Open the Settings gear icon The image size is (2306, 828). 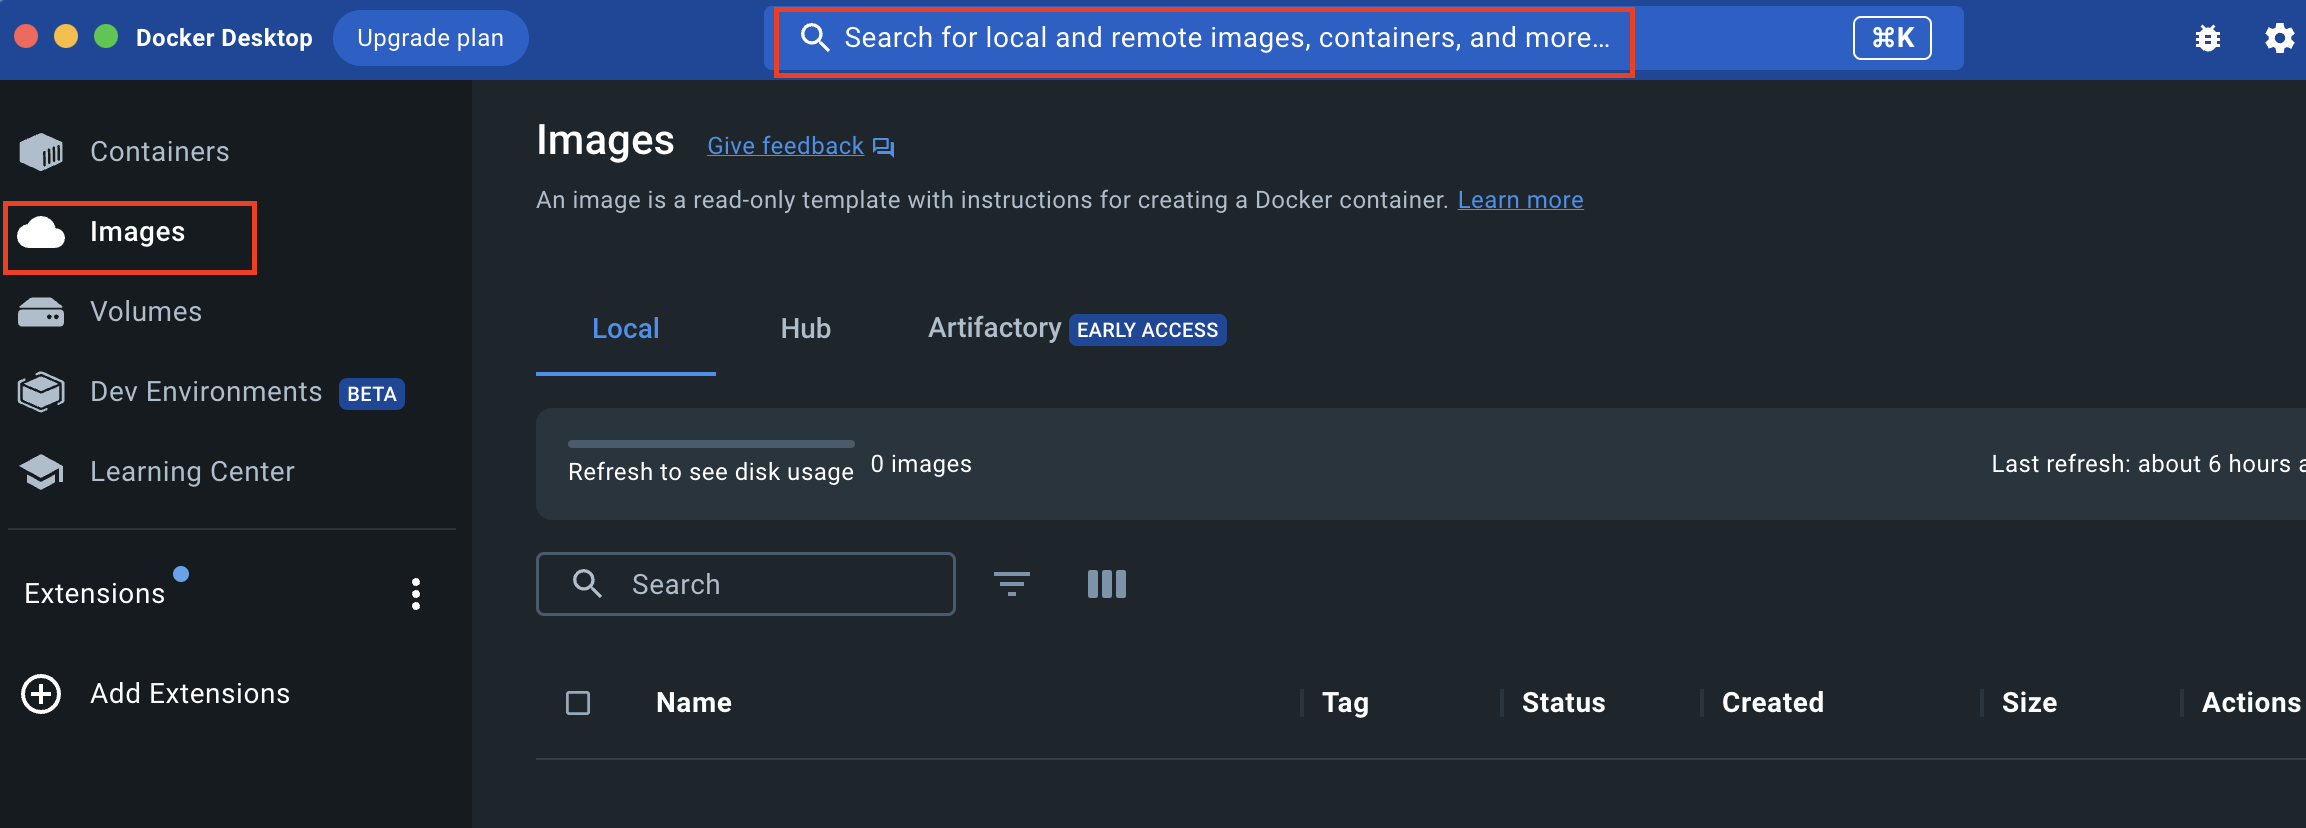(2279, 38)
